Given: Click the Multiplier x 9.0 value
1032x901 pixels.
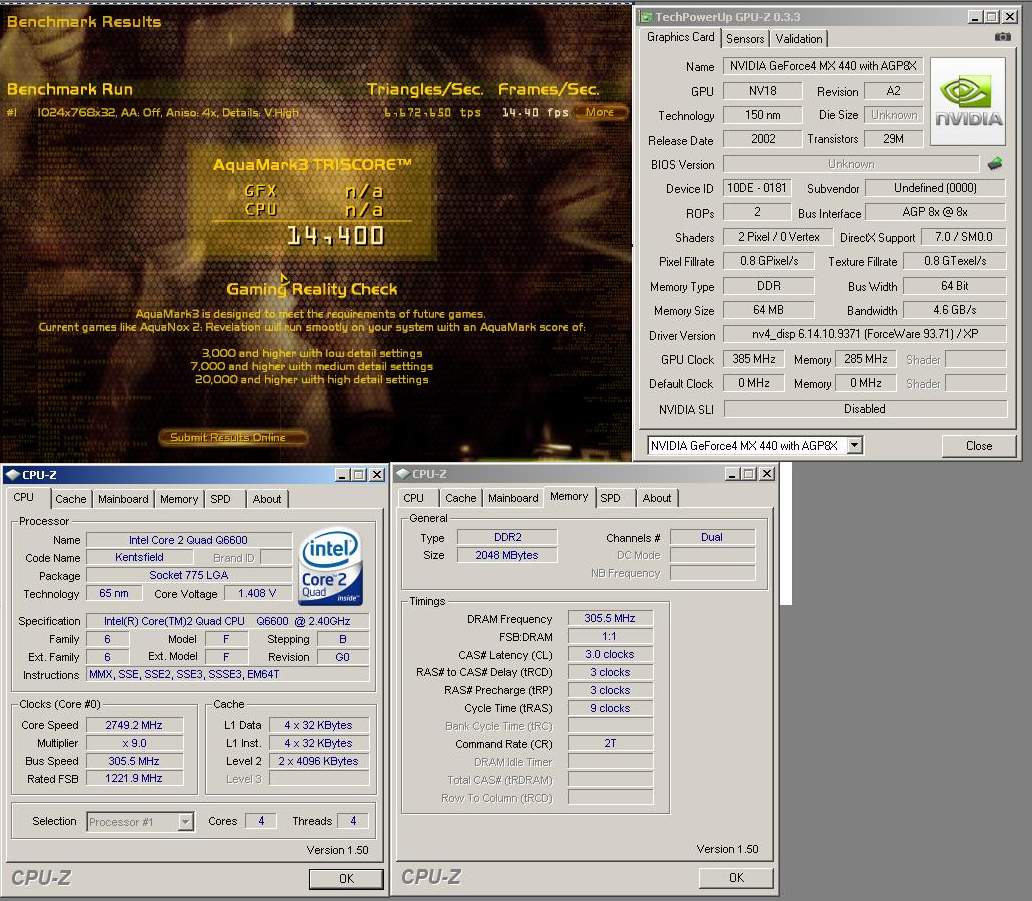Looking at the screenshot, I should pos(134,743).
